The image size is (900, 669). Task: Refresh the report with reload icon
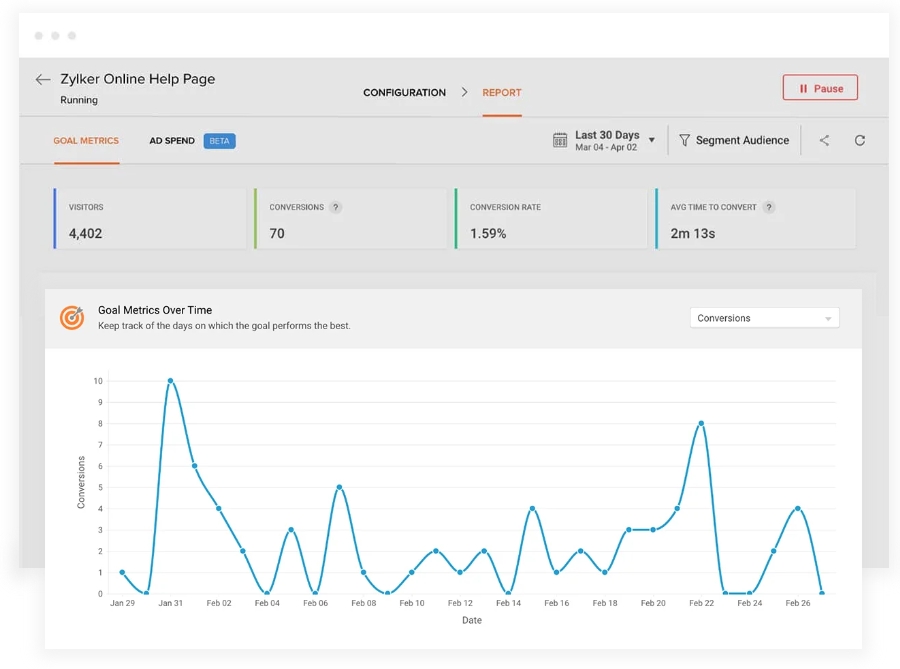tap(859, 141)
